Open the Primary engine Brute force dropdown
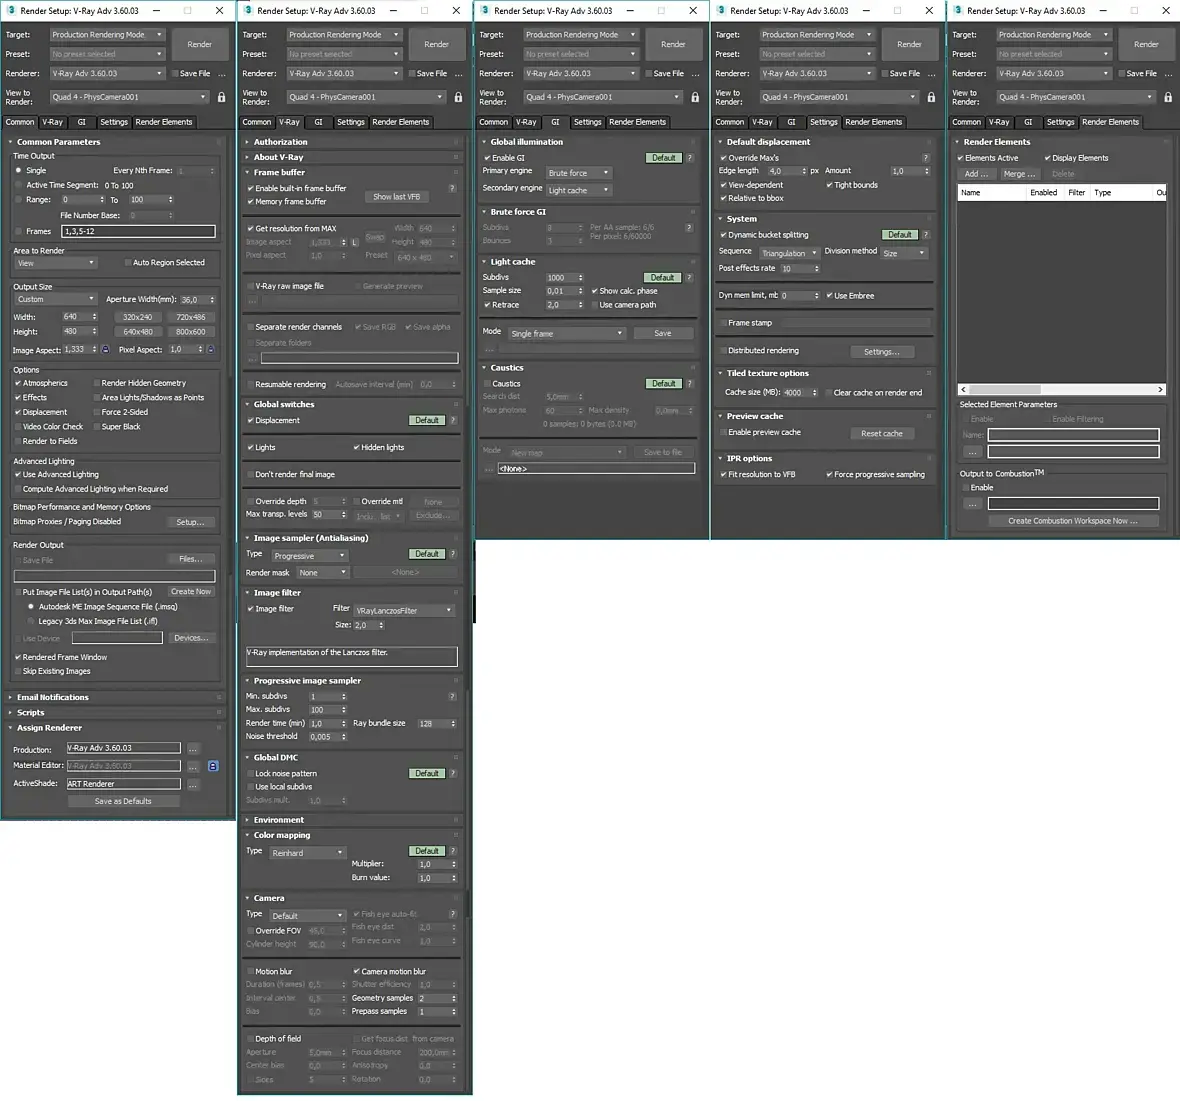 click(x=579, y=173)
